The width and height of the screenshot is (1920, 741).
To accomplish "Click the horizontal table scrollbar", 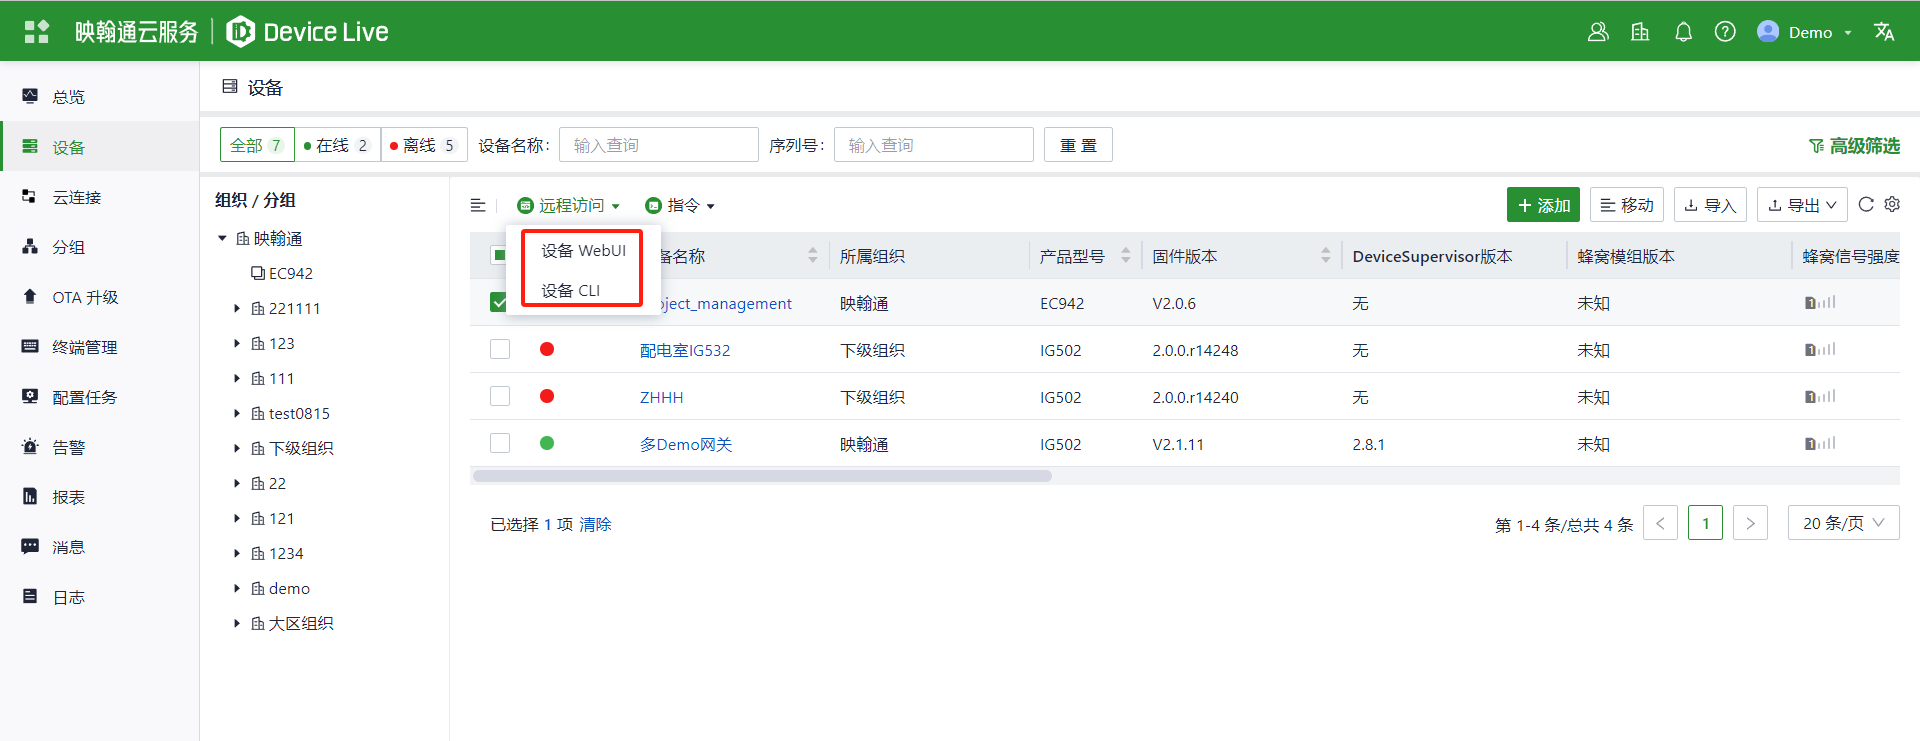I will click(x=762, y=476).
